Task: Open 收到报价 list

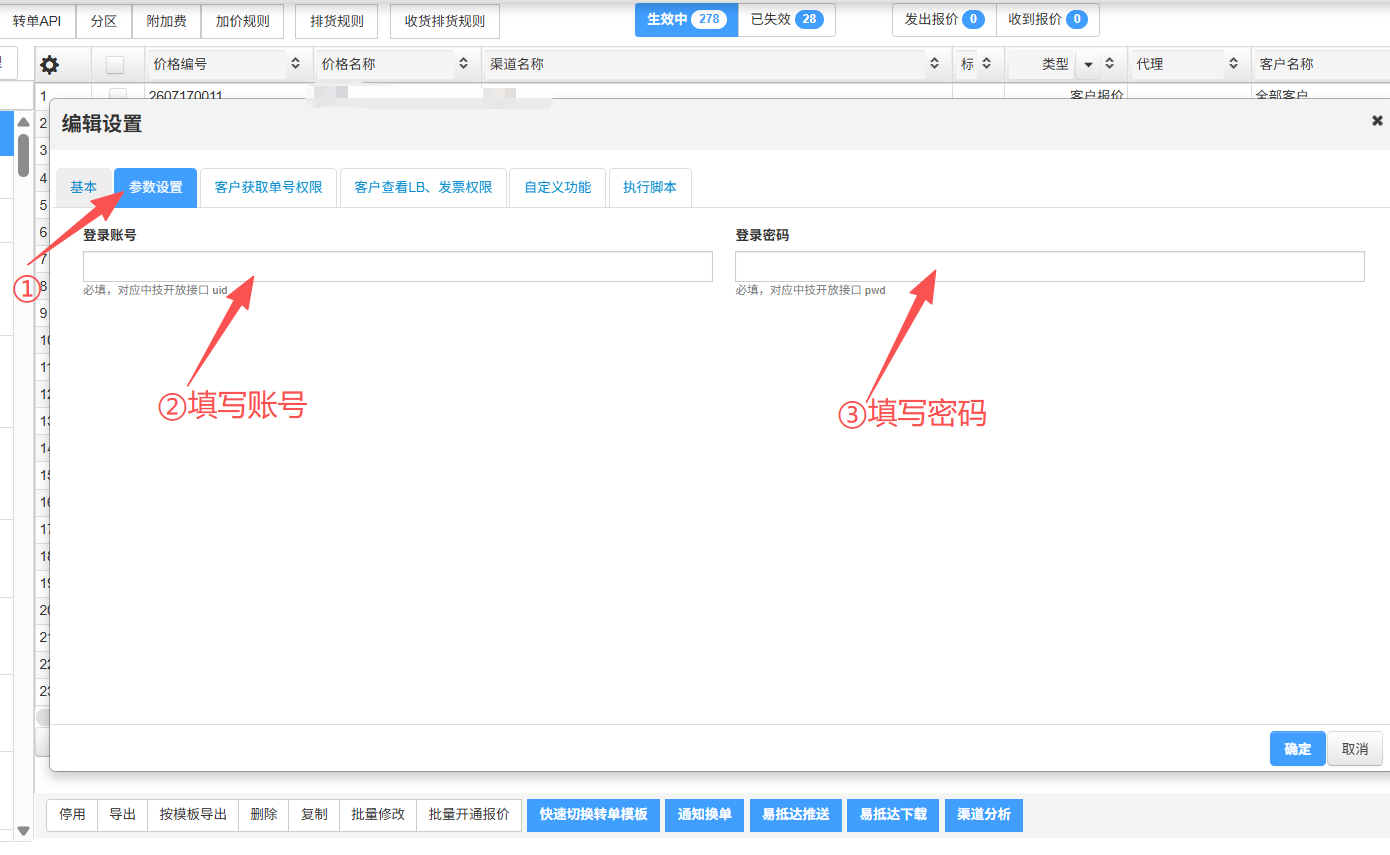Action: (1048, 19)
